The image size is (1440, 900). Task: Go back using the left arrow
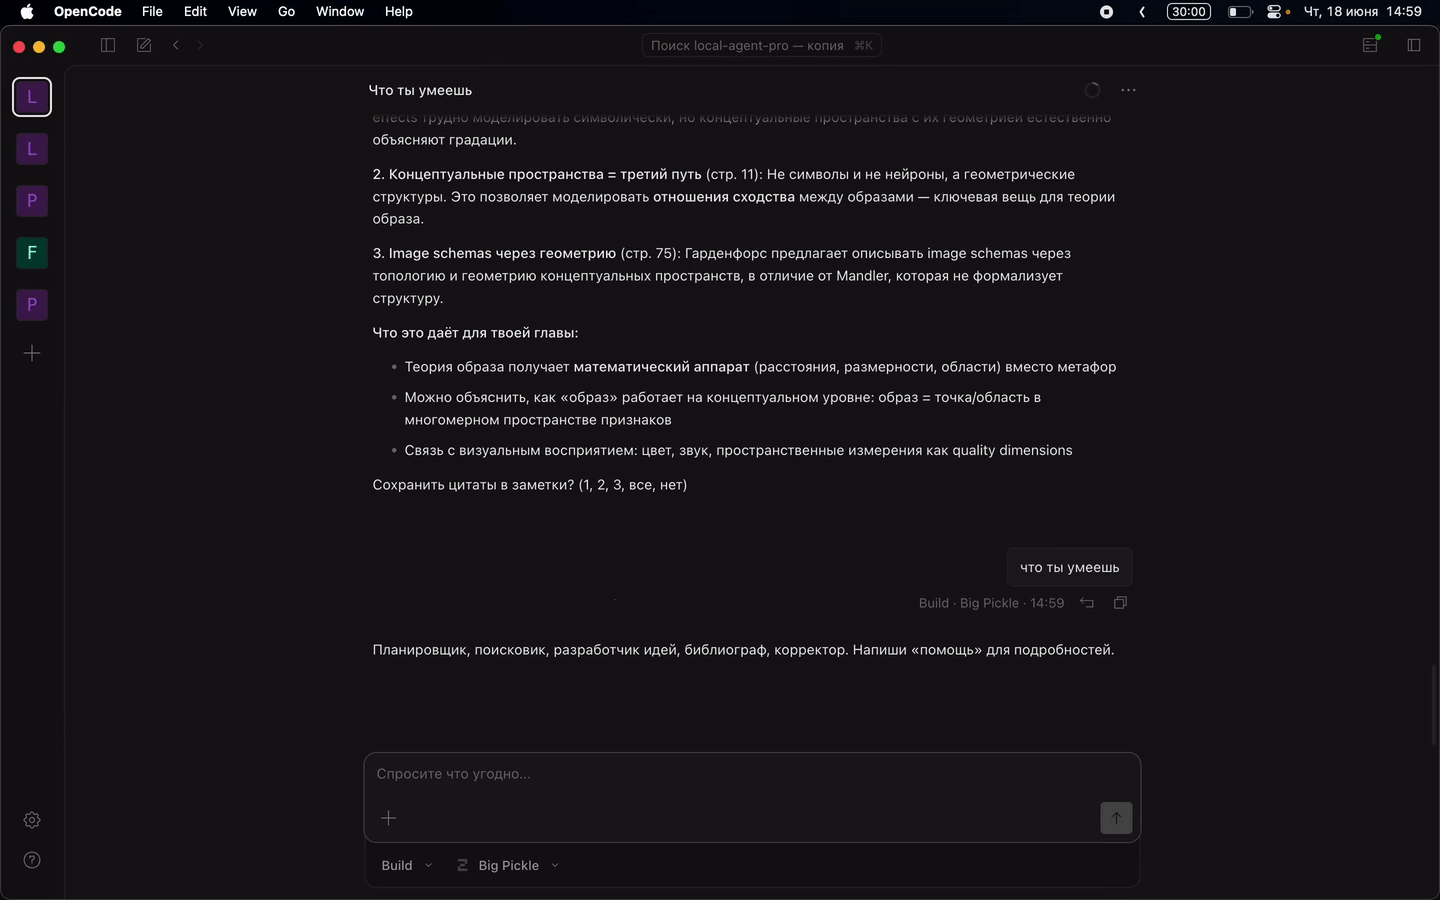pos(176,45)
